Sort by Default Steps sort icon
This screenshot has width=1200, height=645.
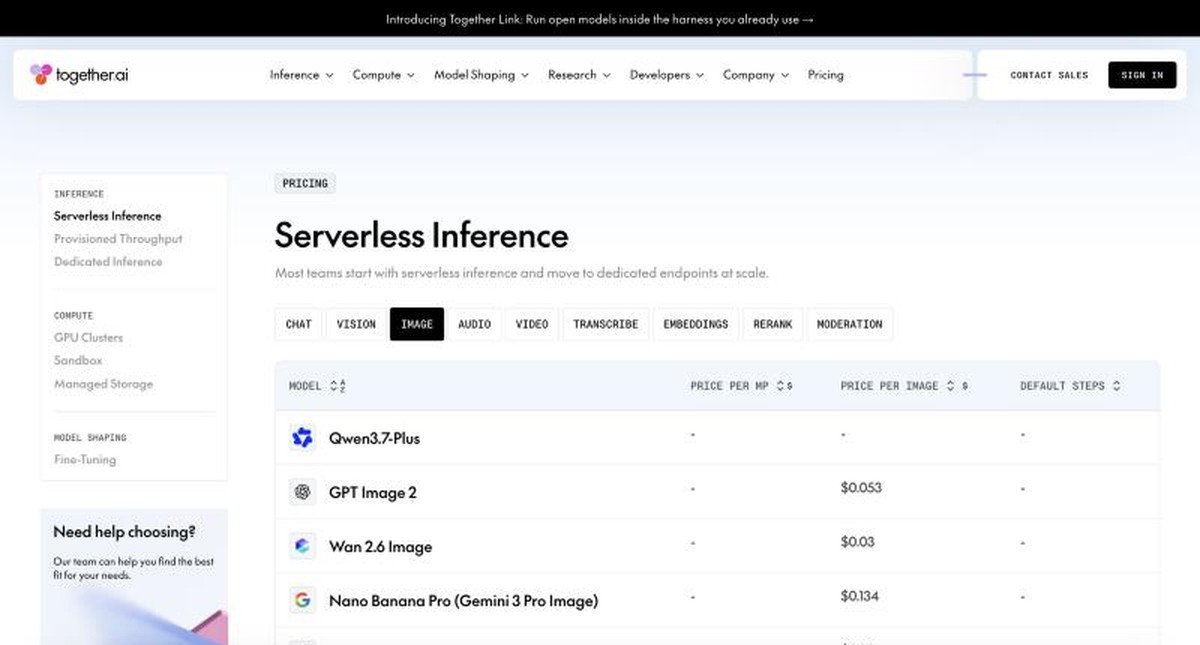1116,386
